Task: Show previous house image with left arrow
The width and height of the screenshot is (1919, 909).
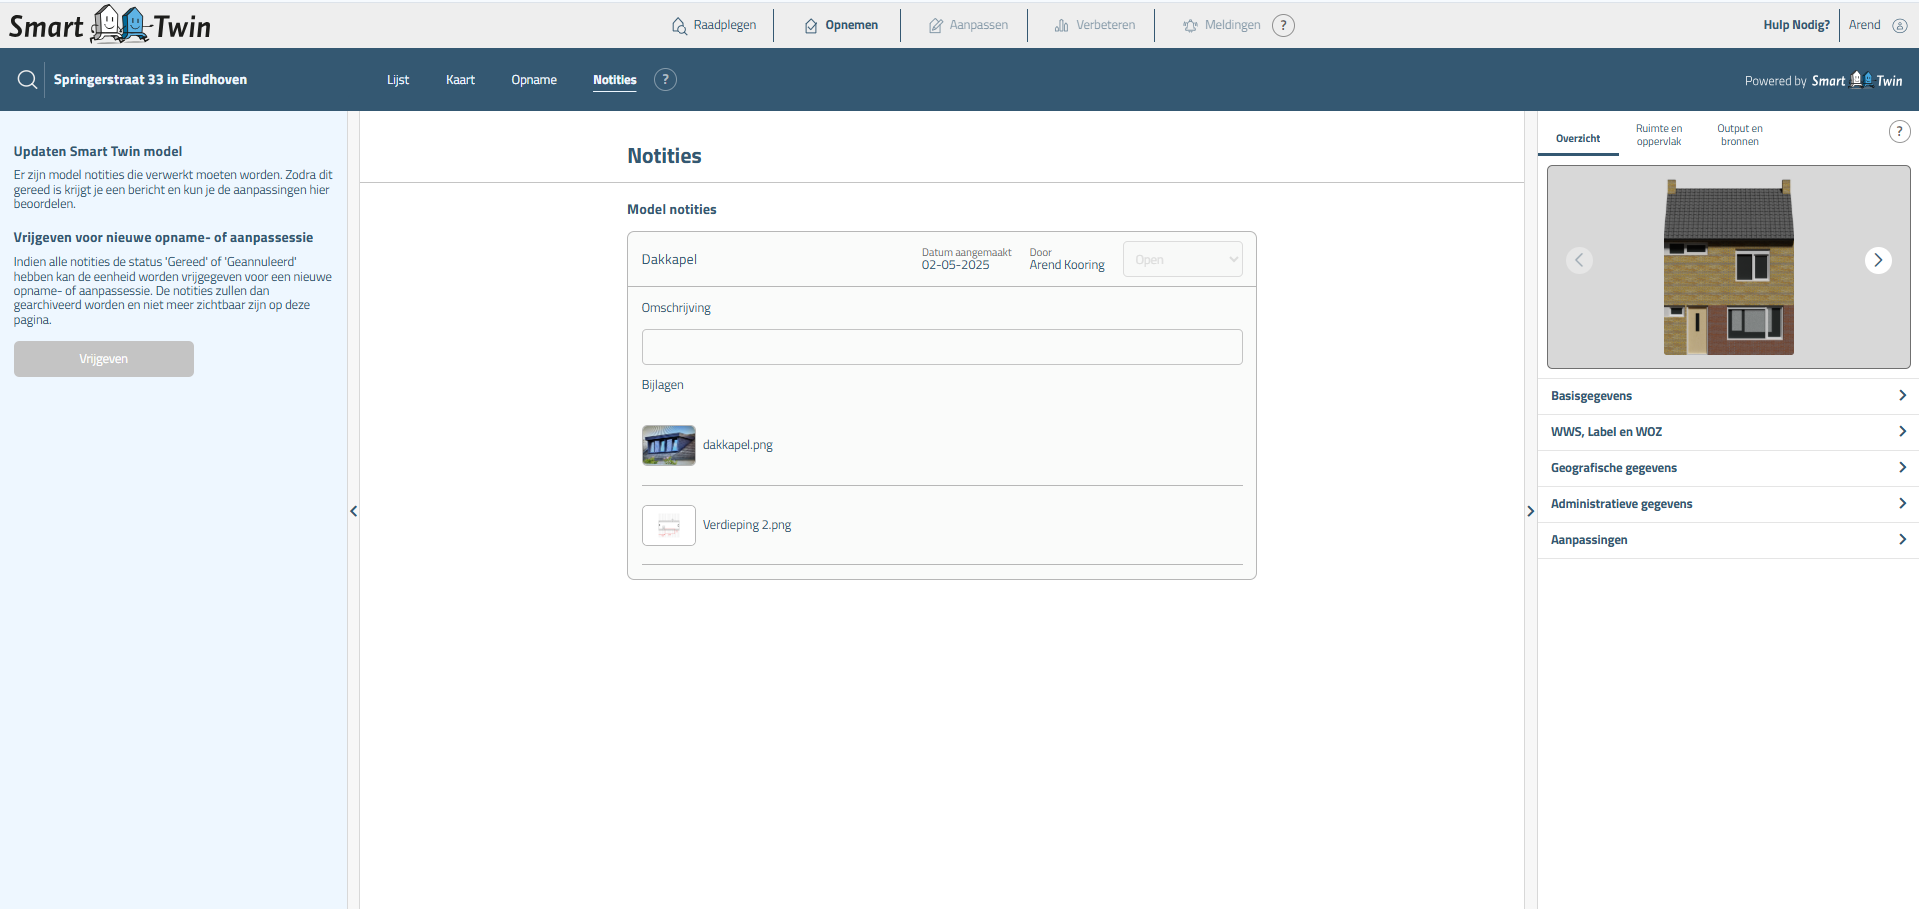Action: (x=1579, y=260)
